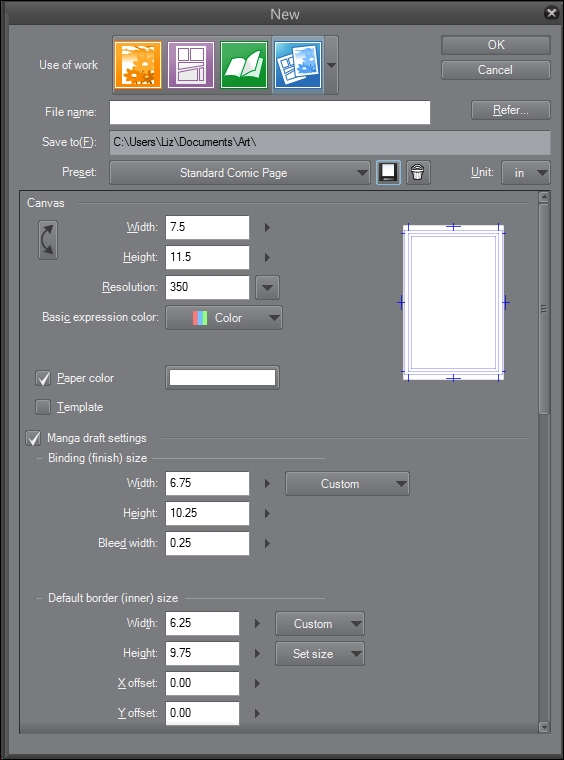Image resolution: width=564 pixels, height=760 pixels.
Task: Open the Unit dropdown showing in
Action: point(526,173)
